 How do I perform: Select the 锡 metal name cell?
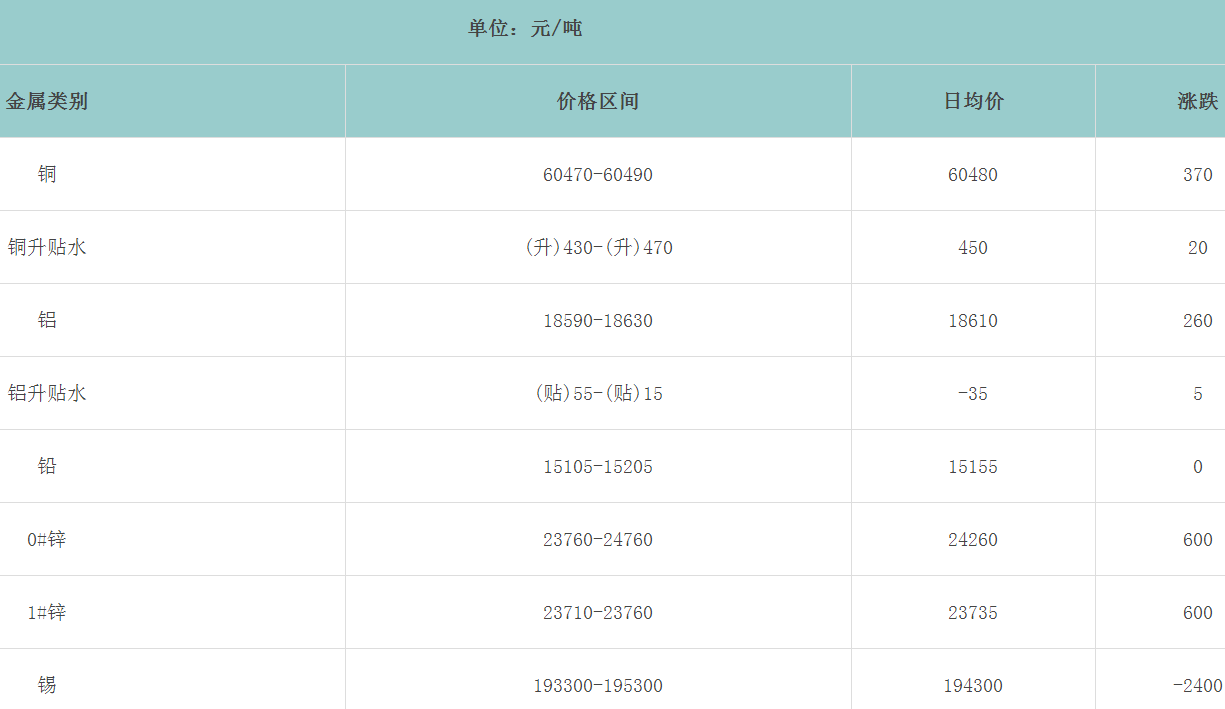[x=47, y=685]
